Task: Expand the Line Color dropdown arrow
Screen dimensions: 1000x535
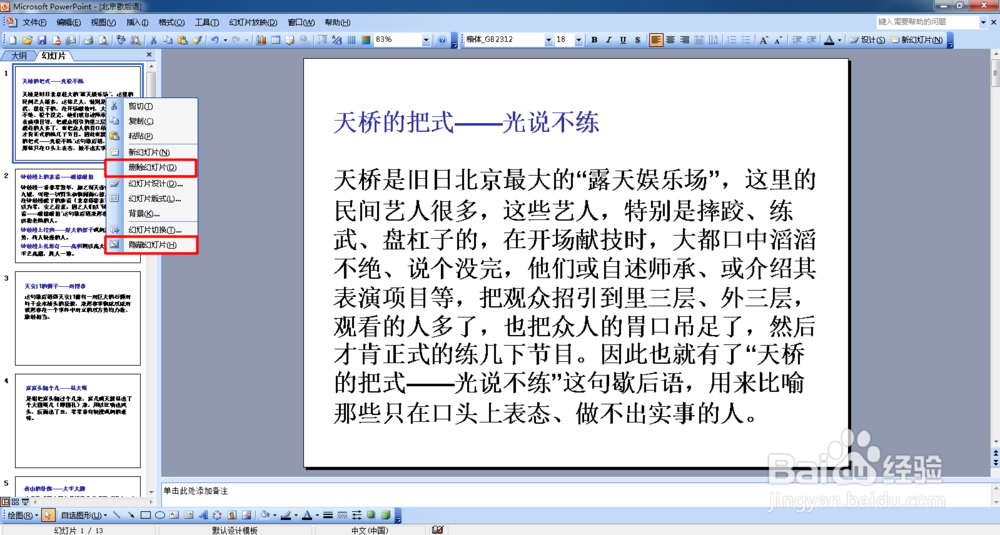Action: click(x=297, y=515)
